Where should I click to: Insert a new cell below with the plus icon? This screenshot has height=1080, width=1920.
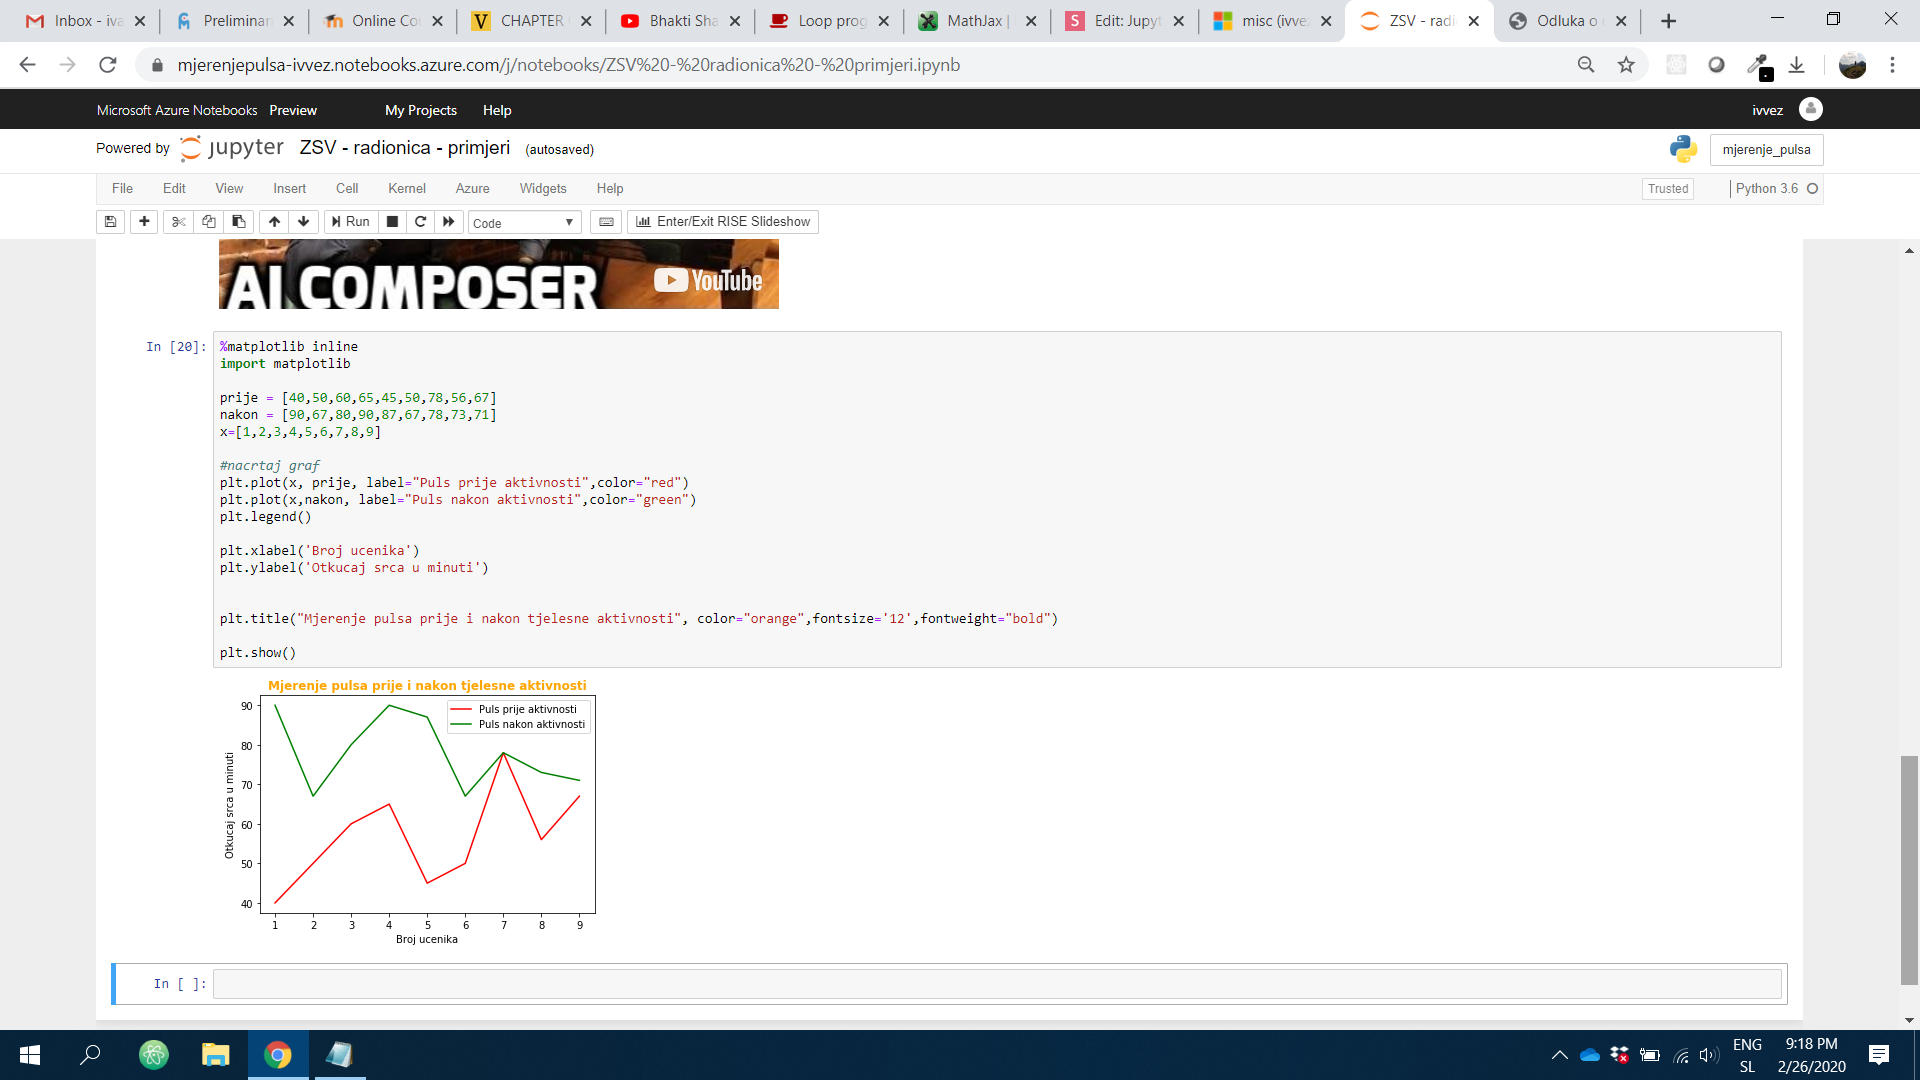click(x=144, y=222)
